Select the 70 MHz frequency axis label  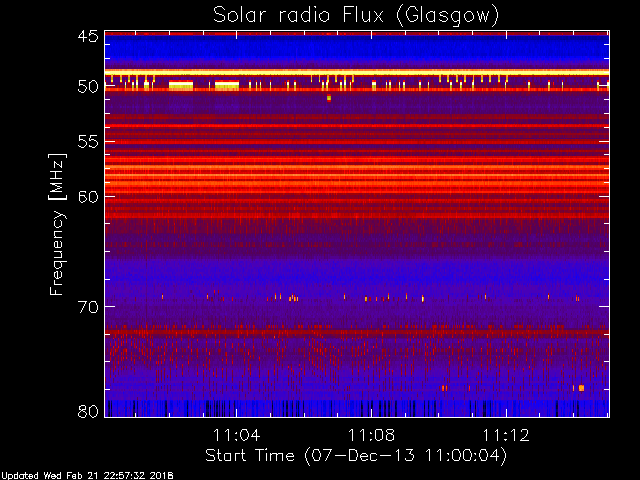pyautogui.click(x=88, y=307)
